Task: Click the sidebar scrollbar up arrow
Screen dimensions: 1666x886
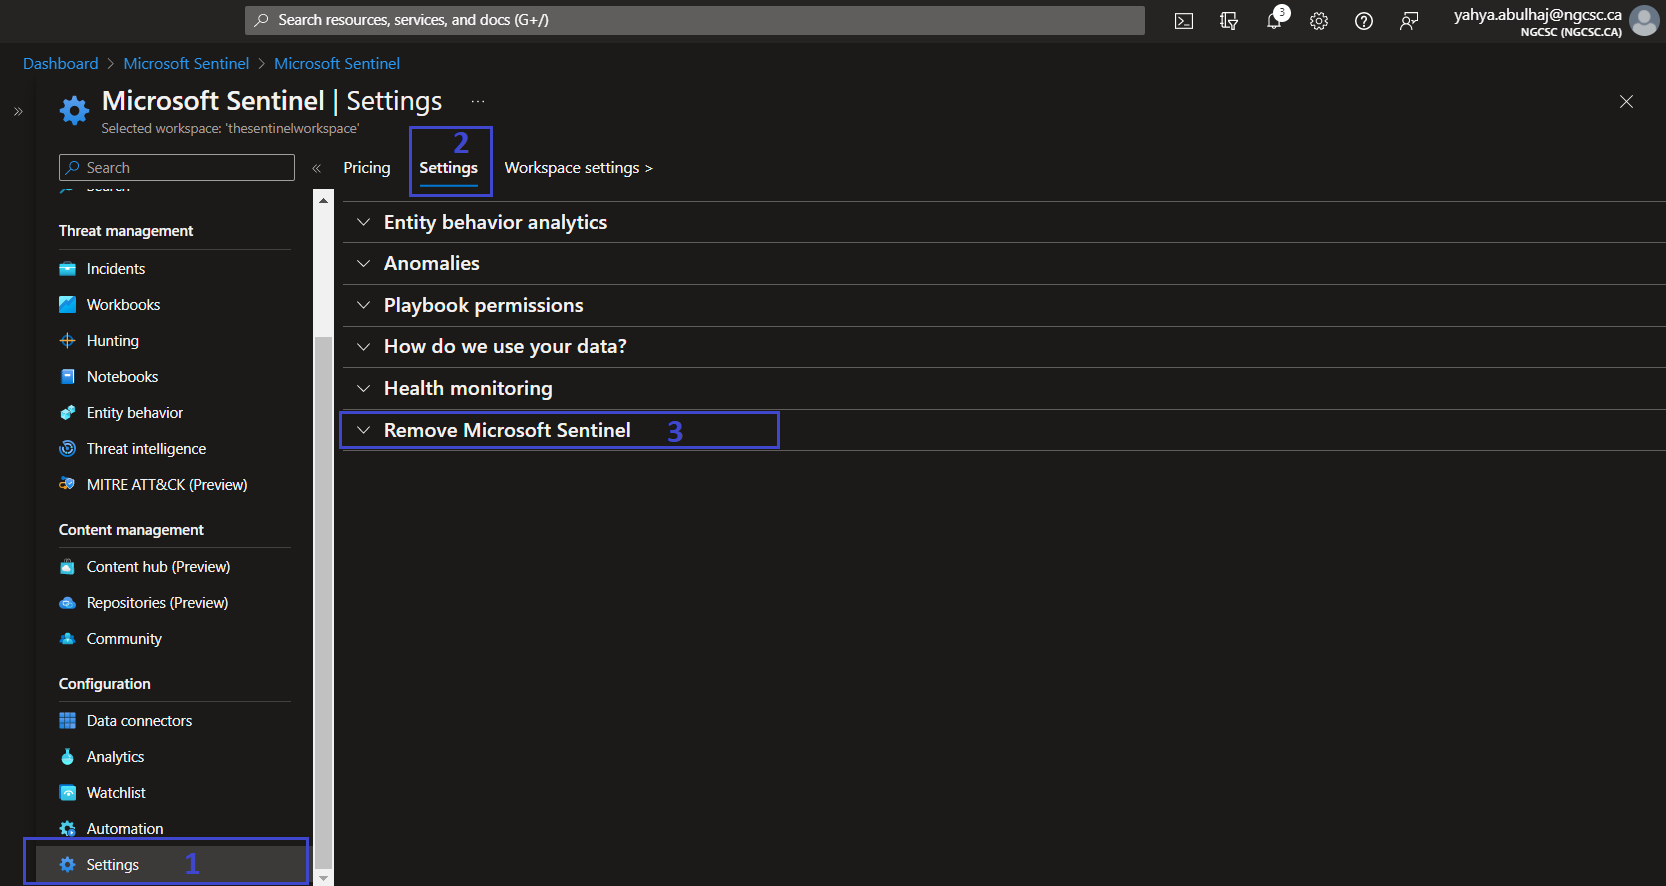Action: tap(323, 201)
